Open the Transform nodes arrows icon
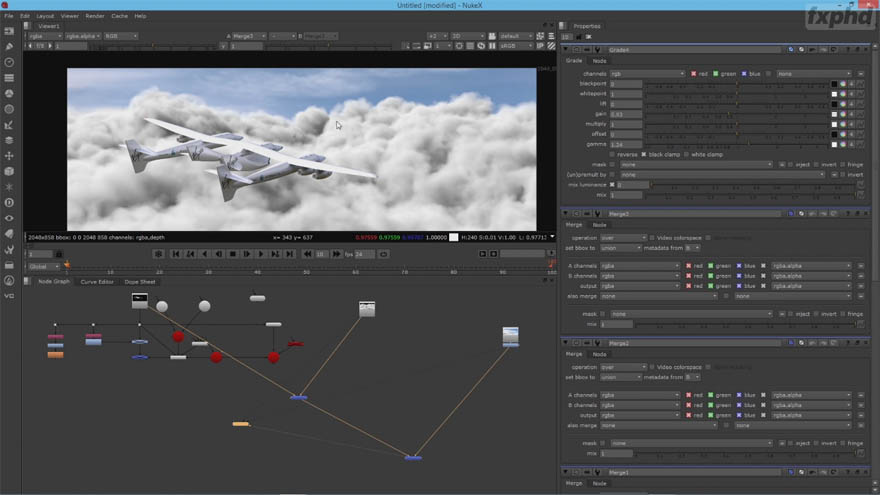The image size is (880, 495). [9, 156]
